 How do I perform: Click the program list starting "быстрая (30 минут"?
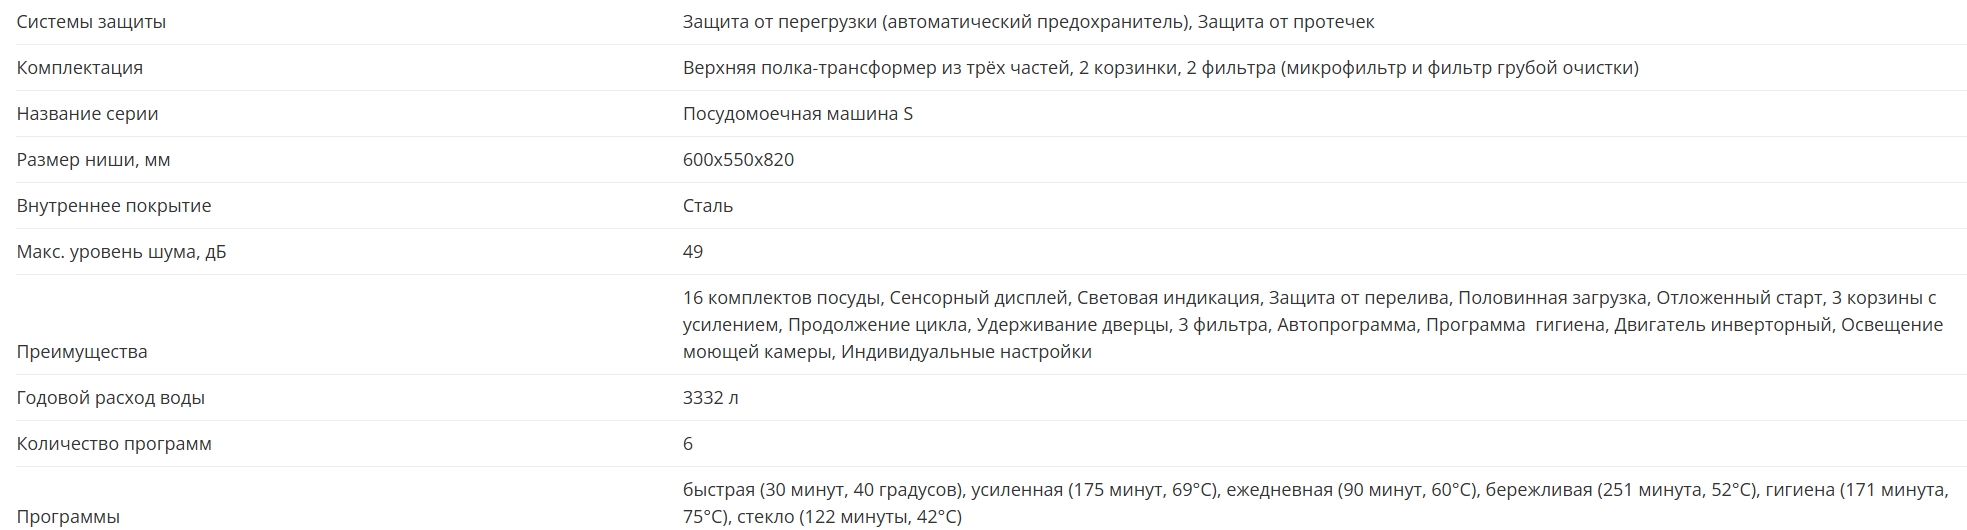1315,503
